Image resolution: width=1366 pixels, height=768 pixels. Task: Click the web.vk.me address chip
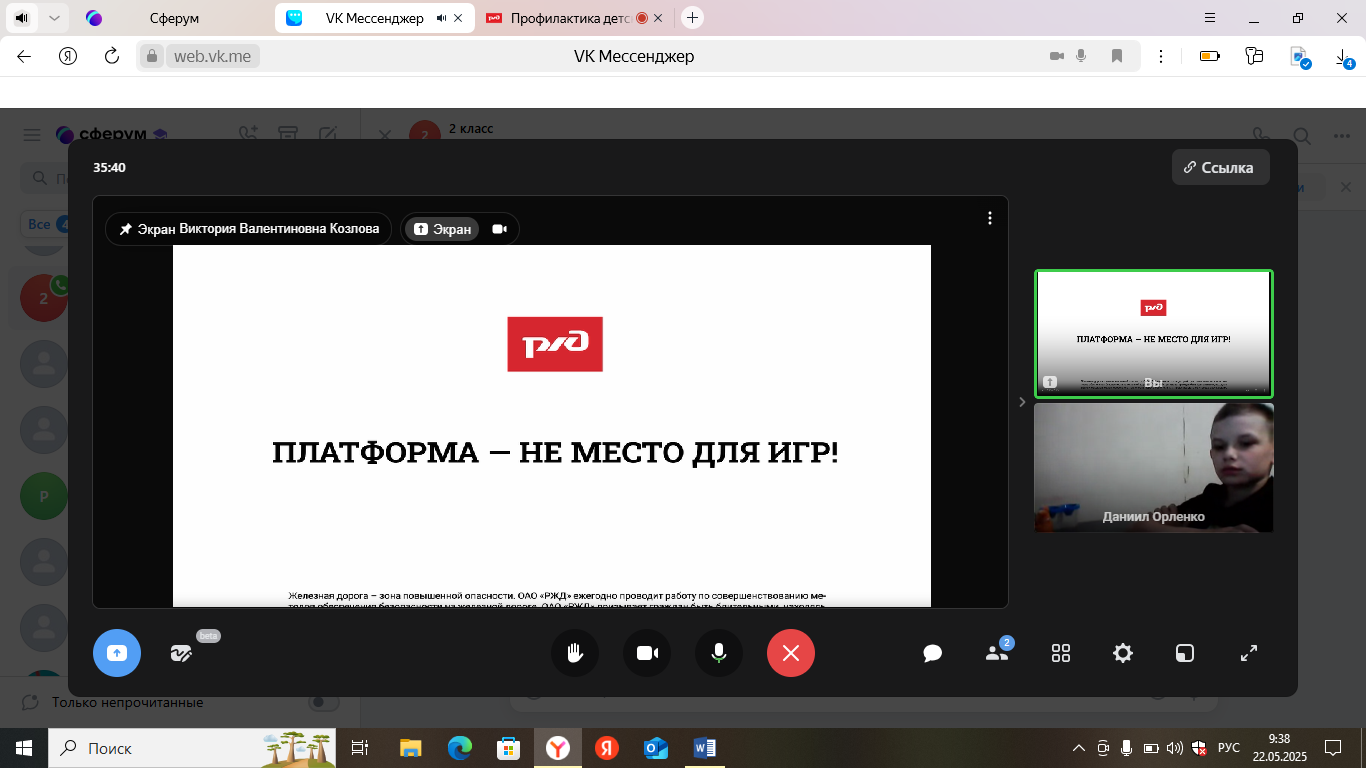click(x=212, y=56)
